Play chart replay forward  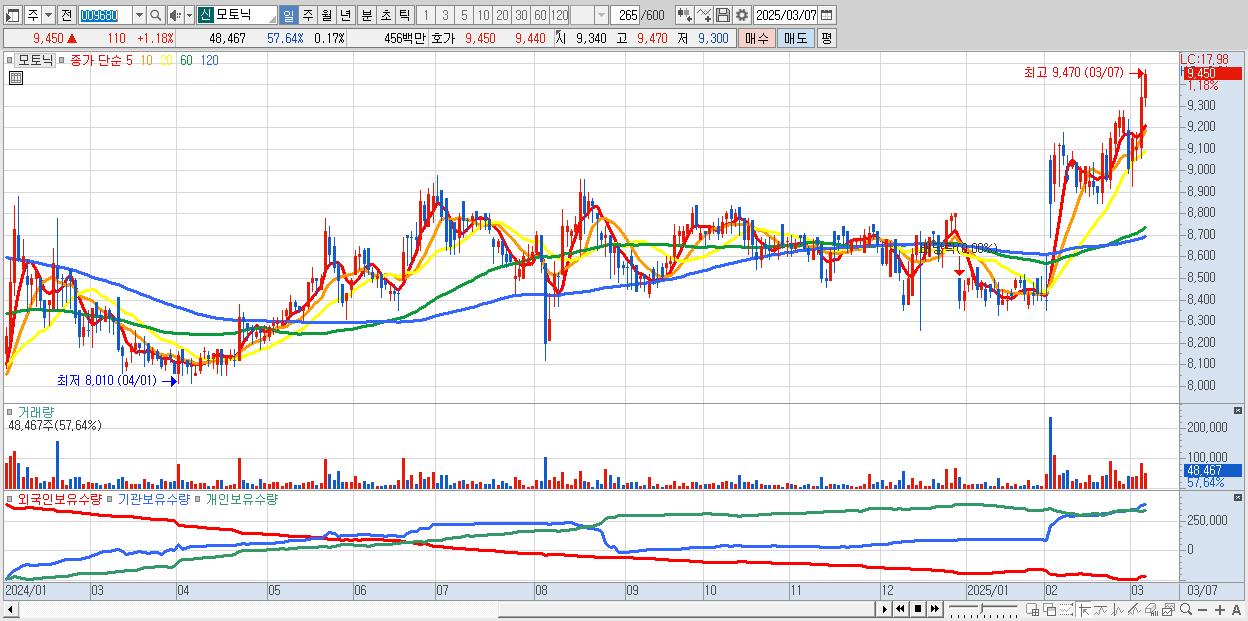pyautogui.click(x=885, y=609)
